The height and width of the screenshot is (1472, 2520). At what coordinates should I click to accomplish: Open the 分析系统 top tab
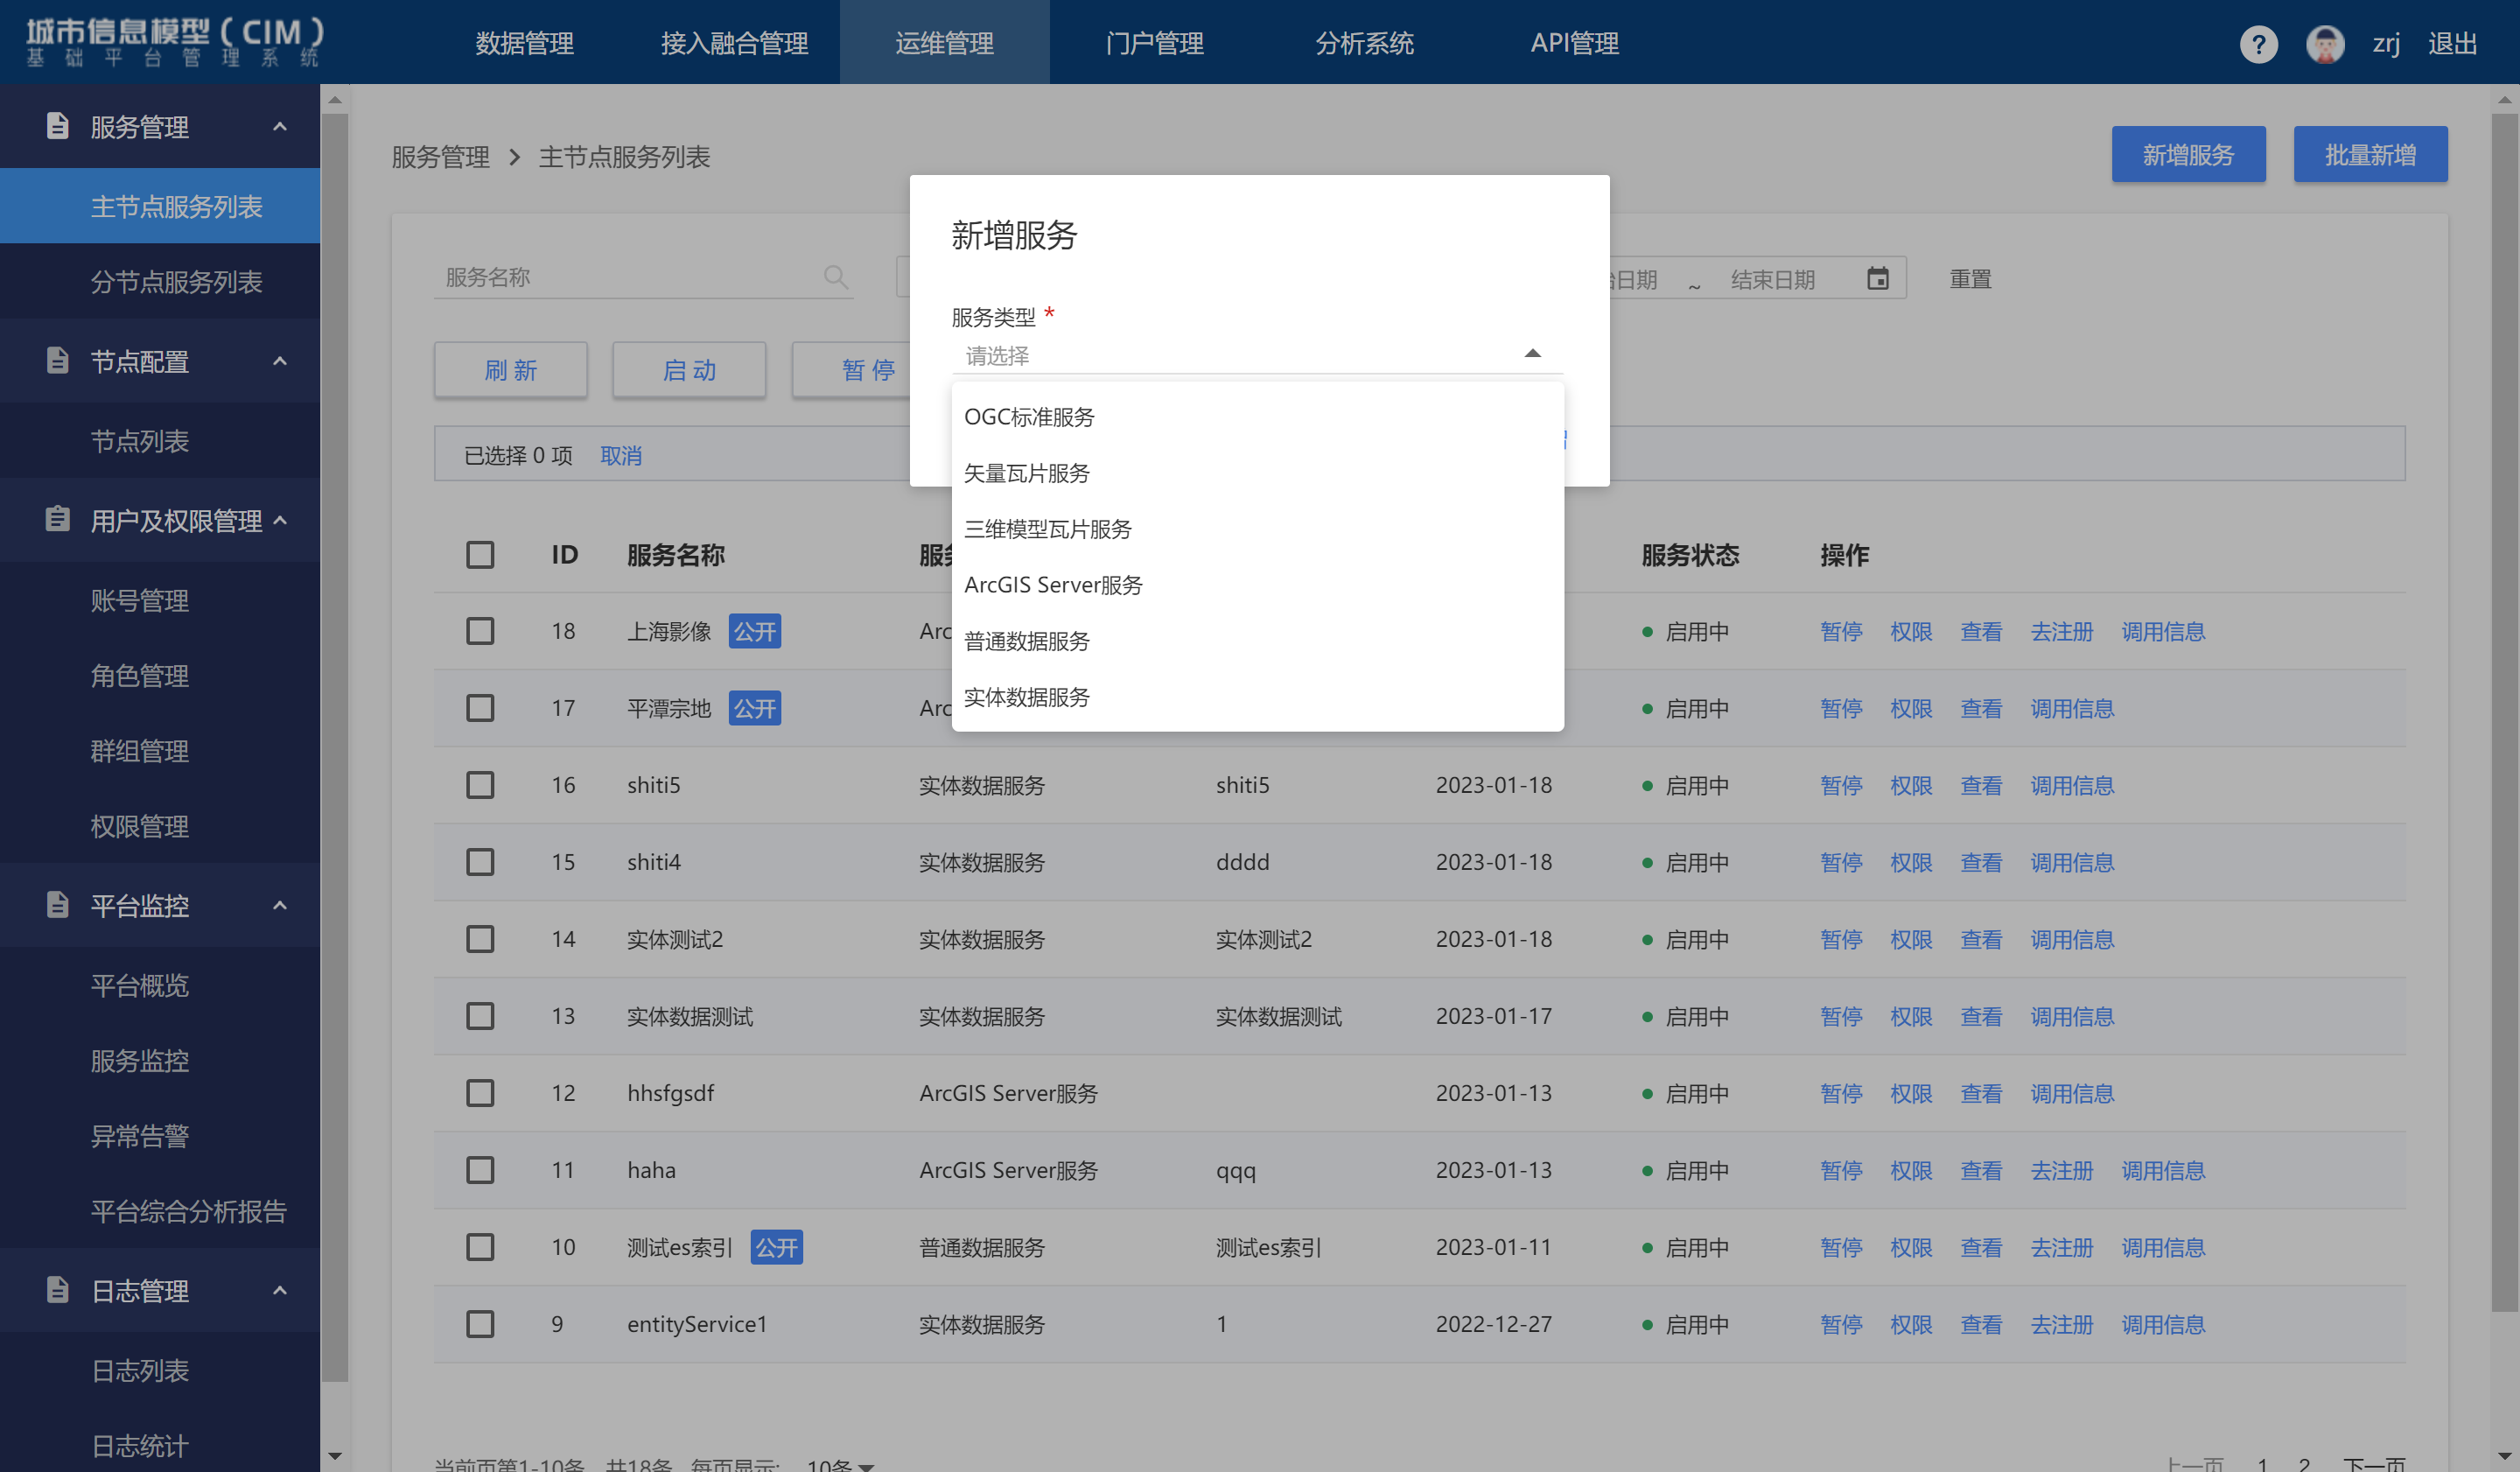(x=1365, y=43)
